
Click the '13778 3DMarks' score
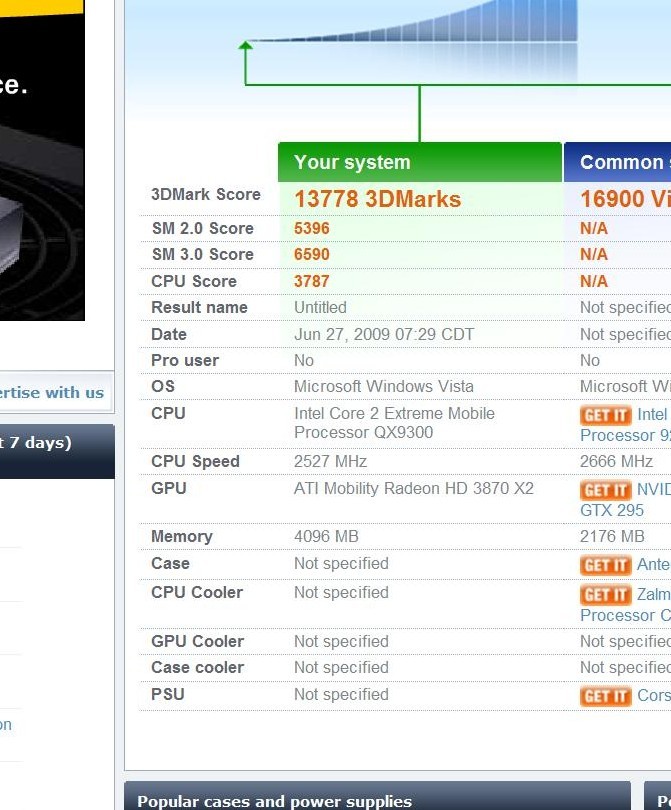click(x=377, y=199)
